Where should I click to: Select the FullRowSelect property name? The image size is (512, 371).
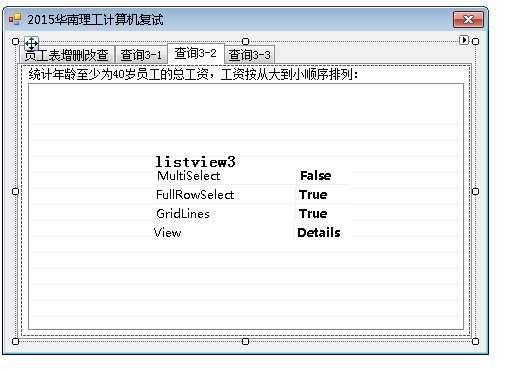coord(195,195)
